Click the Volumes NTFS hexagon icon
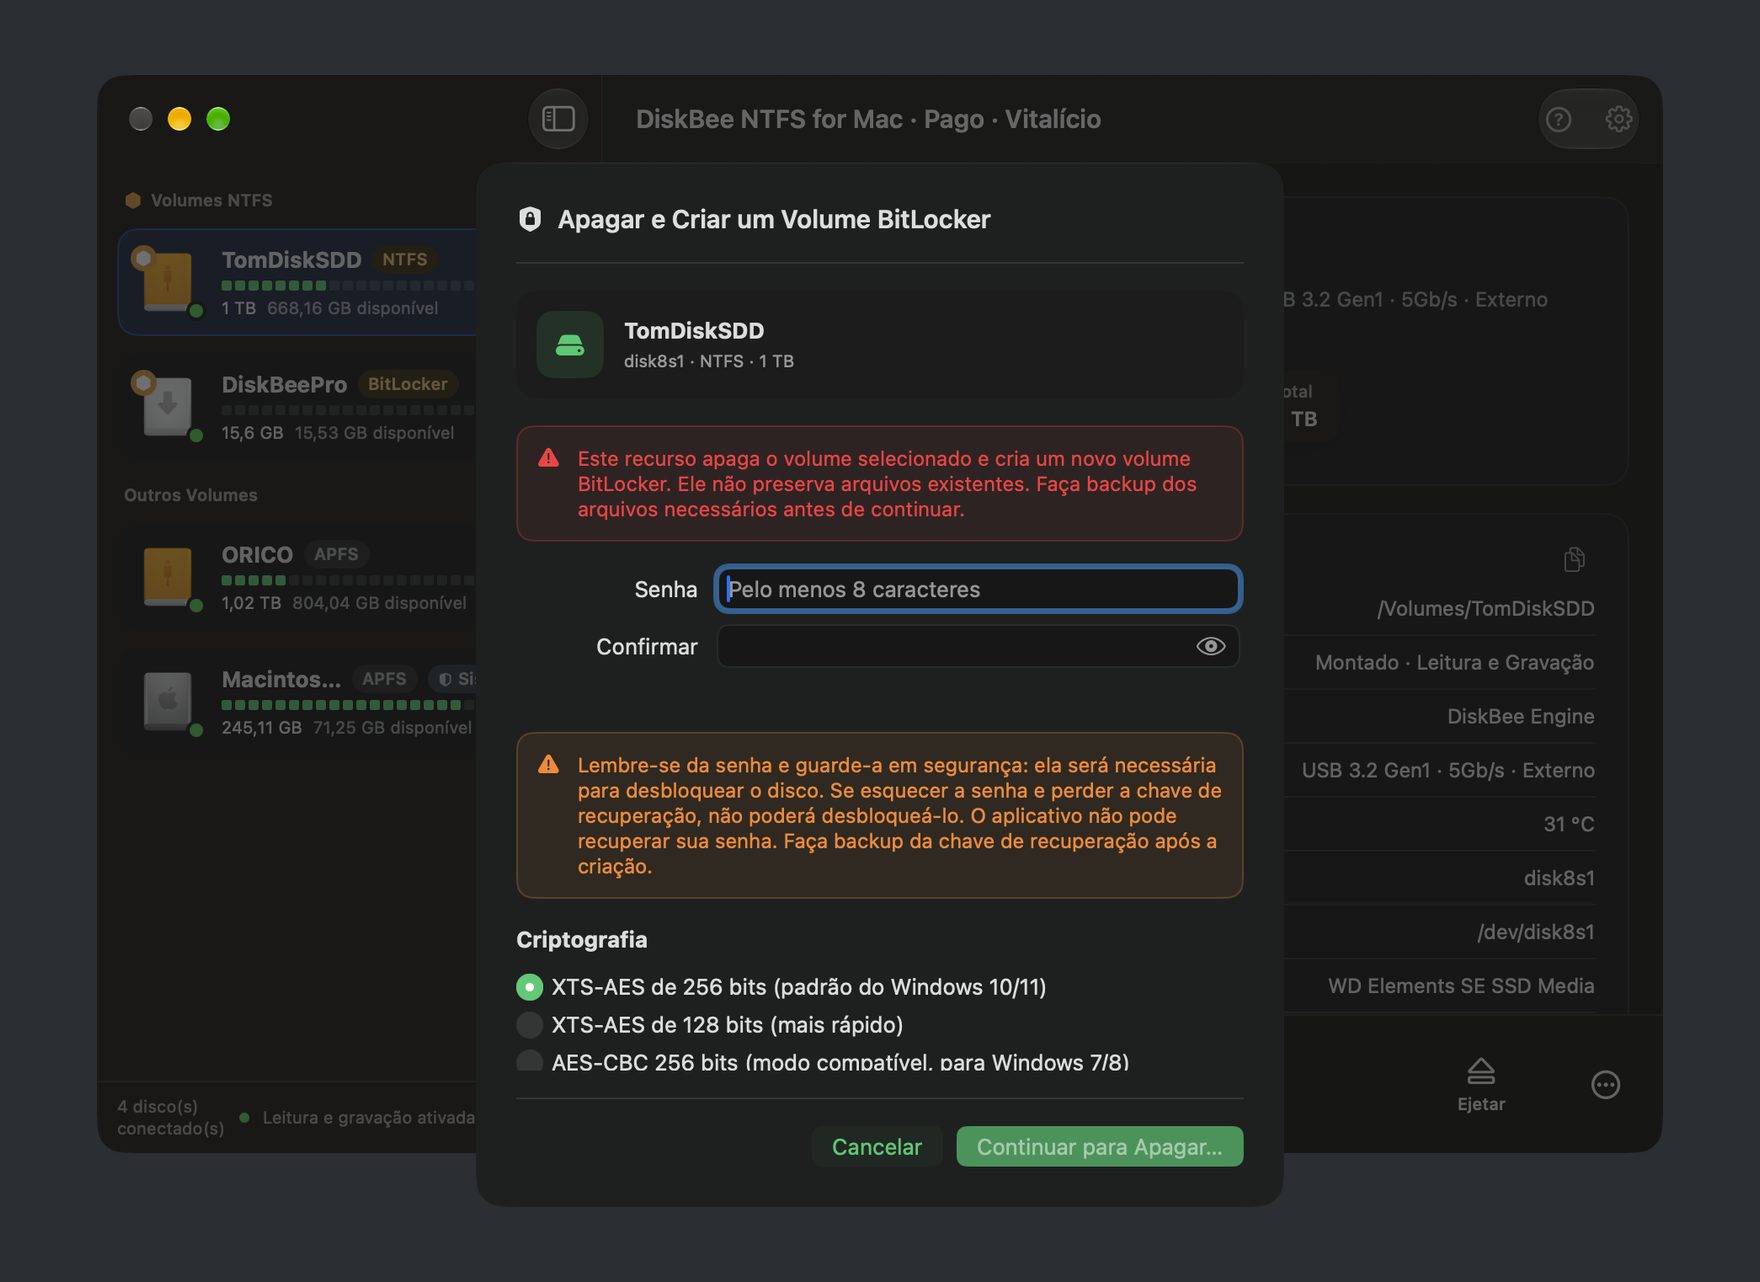This screenshot has height=1282, width=1760. click(133, 200)
